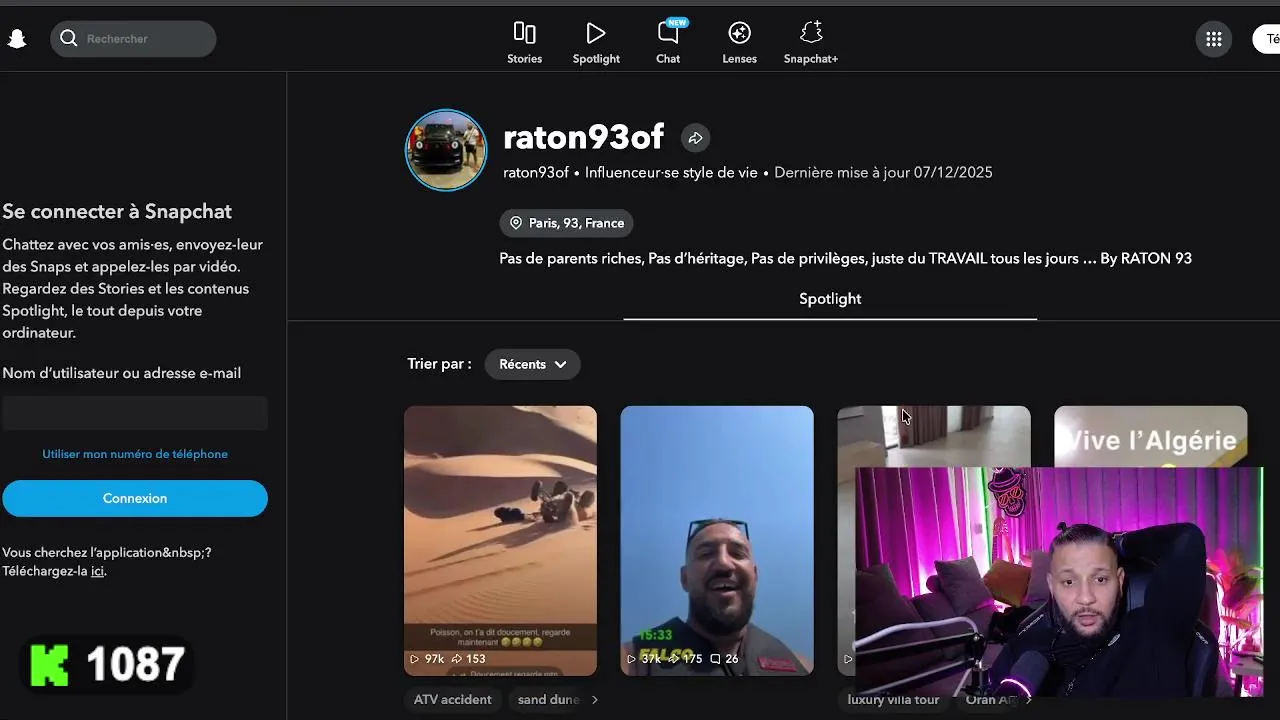Click the Paris, 93, France location chip
Image resolution: width=1280 pixels, height=720 pixels.
566,223
